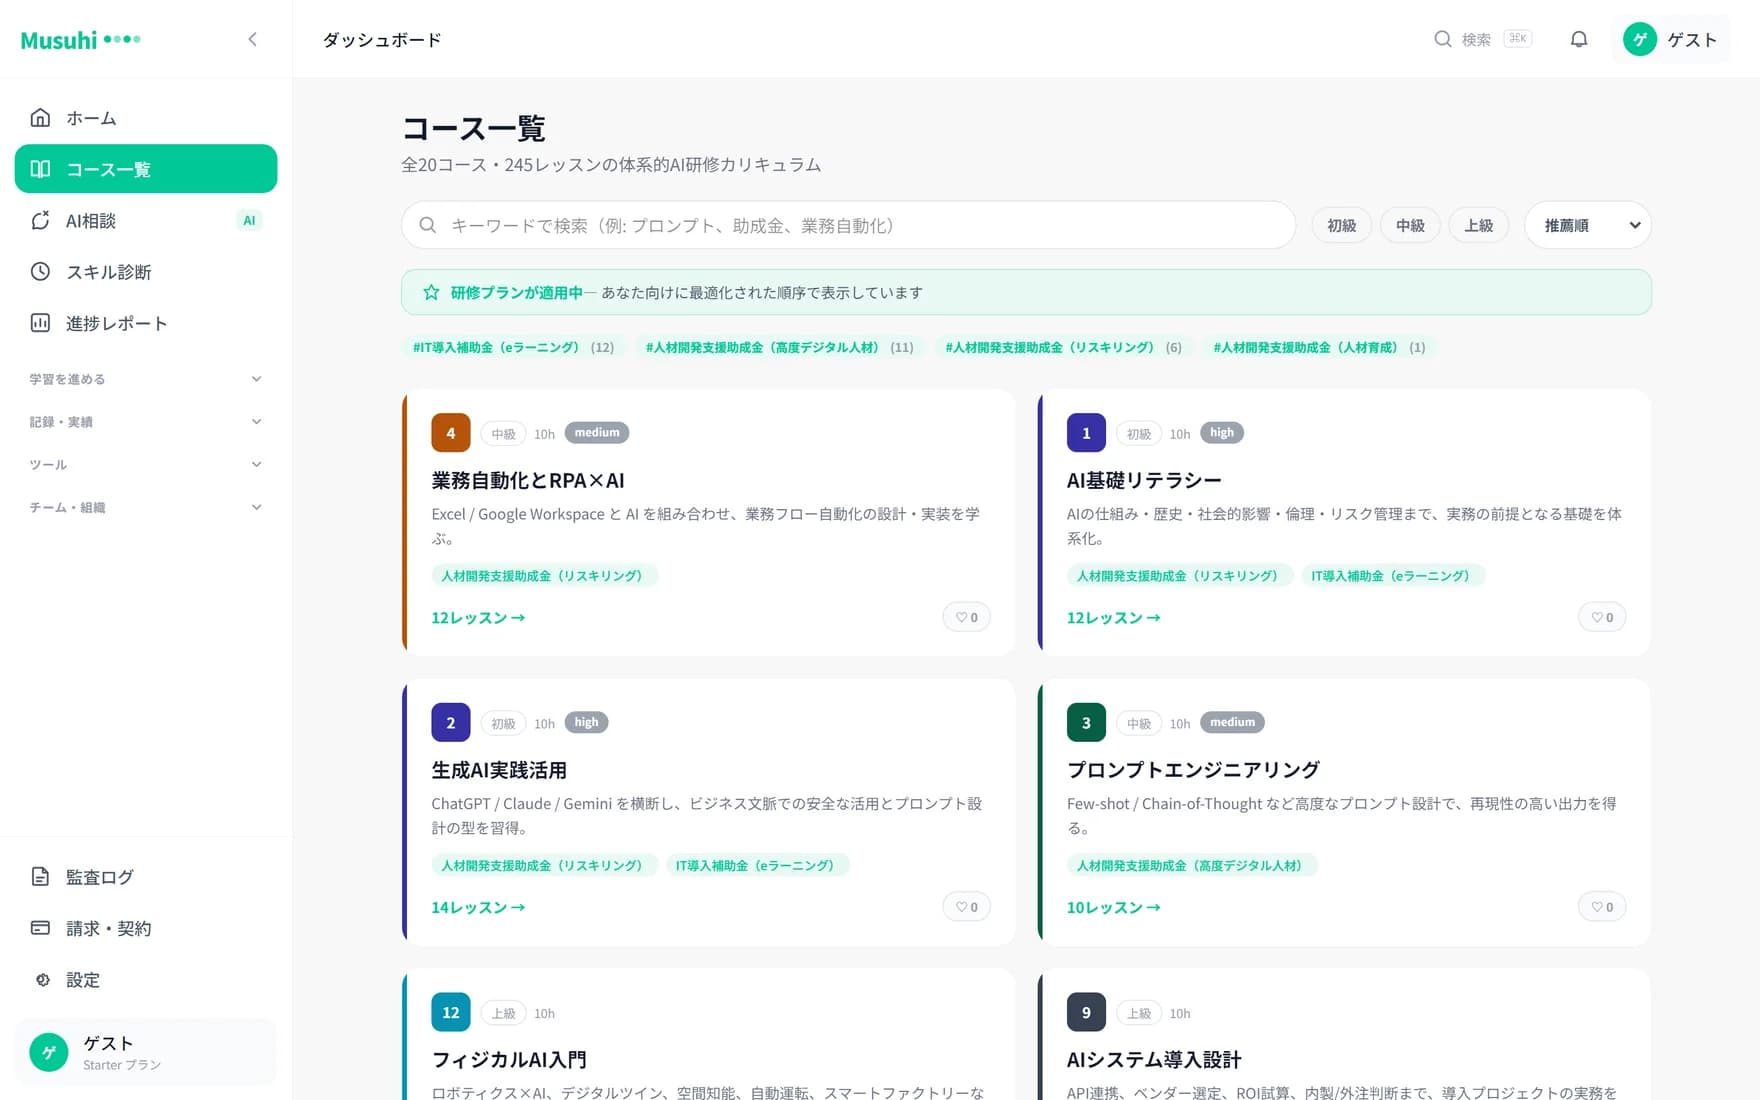This screenshot has height=1100, width=1760.
Task: Open 12レッスン link on AI基礎リテラシー
Action: click(1113, 618)
